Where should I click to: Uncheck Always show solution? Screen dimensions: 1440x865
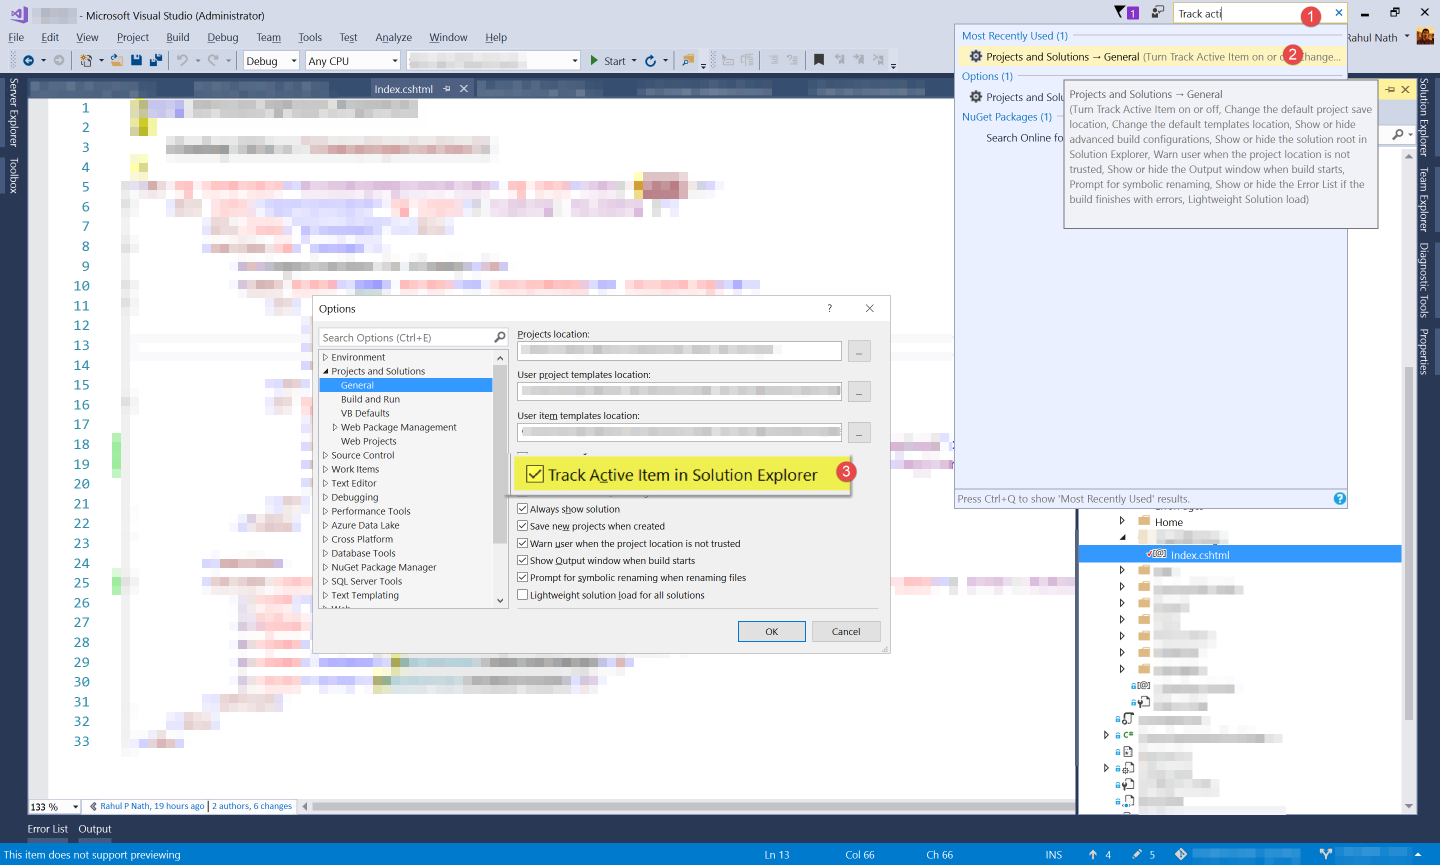coord(522,509)
